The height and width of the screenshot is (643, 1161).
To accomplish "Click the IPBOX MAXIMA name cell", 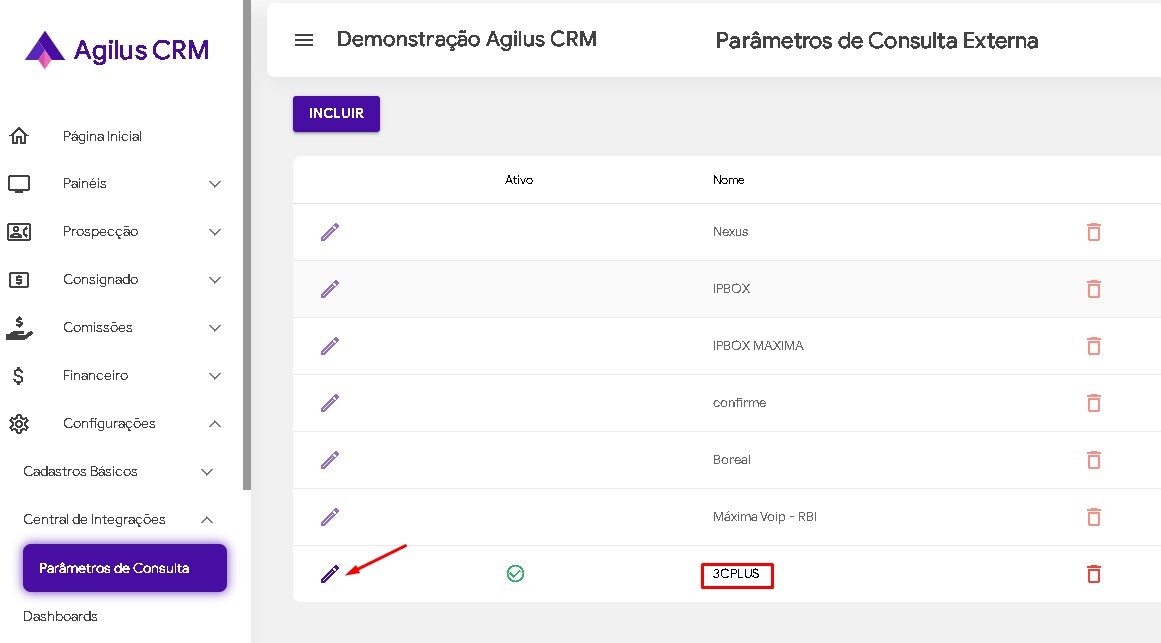I will tap(757, 346).
